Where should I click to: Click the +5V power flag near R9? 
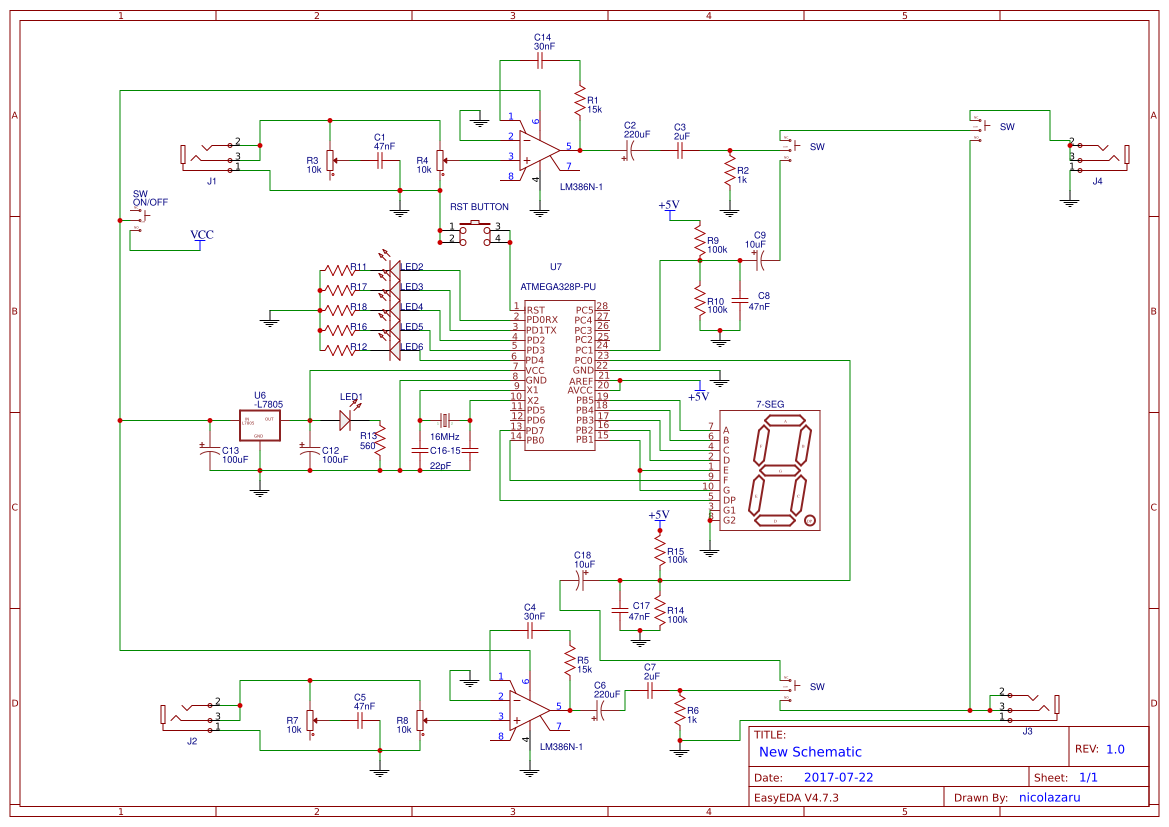[x=671, y=207]
